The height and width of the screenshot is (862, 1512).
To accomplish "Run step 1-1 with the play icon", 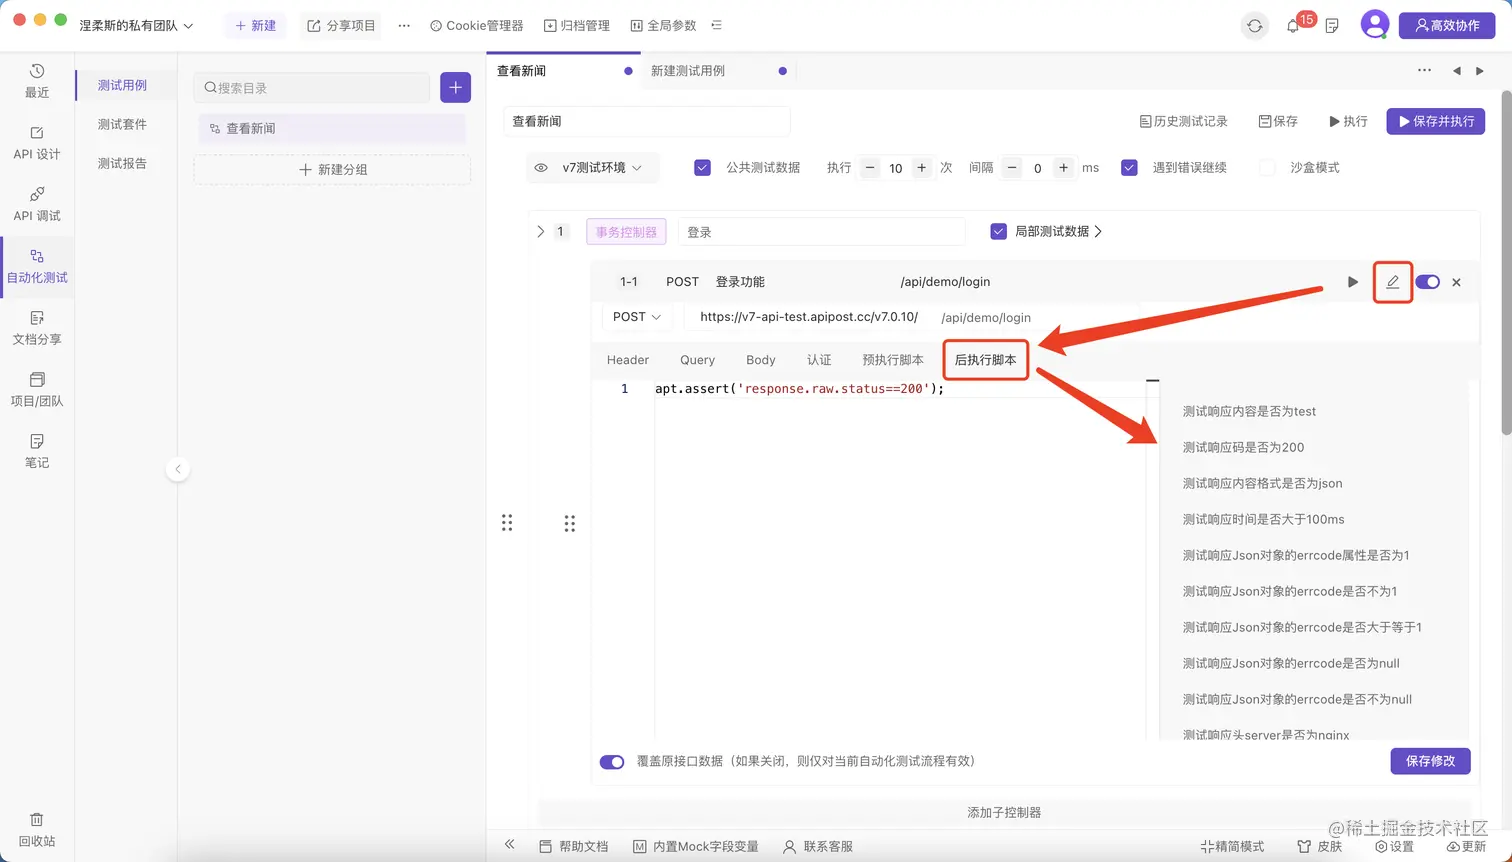I will [1353, 282].
